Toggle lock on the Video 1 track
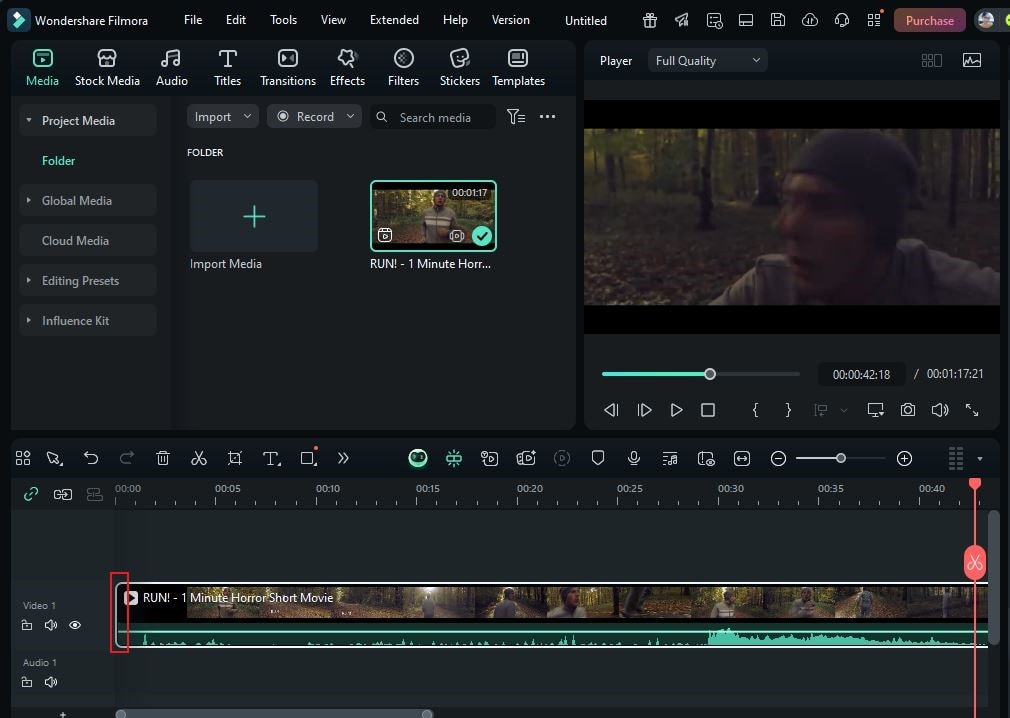The height and width of the screenshot is (718, 1010). pos(26,625)
